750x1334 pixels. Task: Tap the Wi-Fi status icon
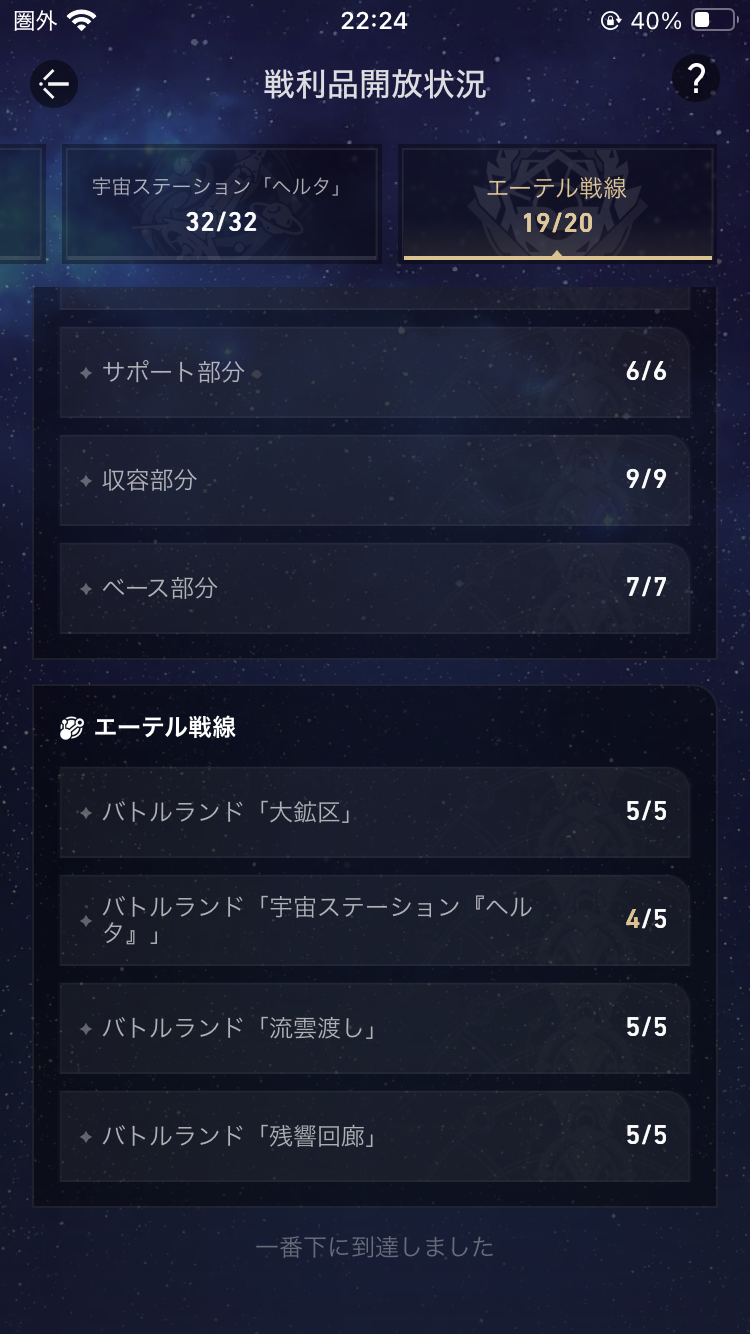(x=82, y=21)
